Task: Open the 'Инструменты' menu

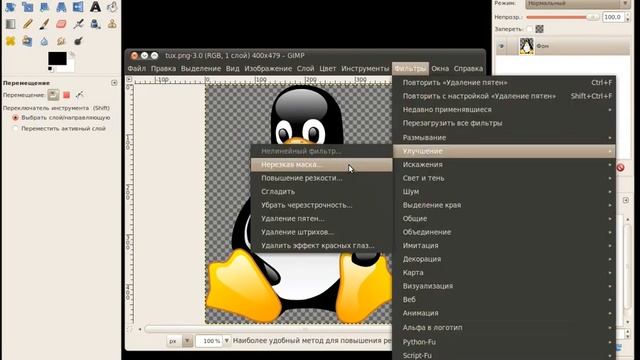Action: click(365, 69)
